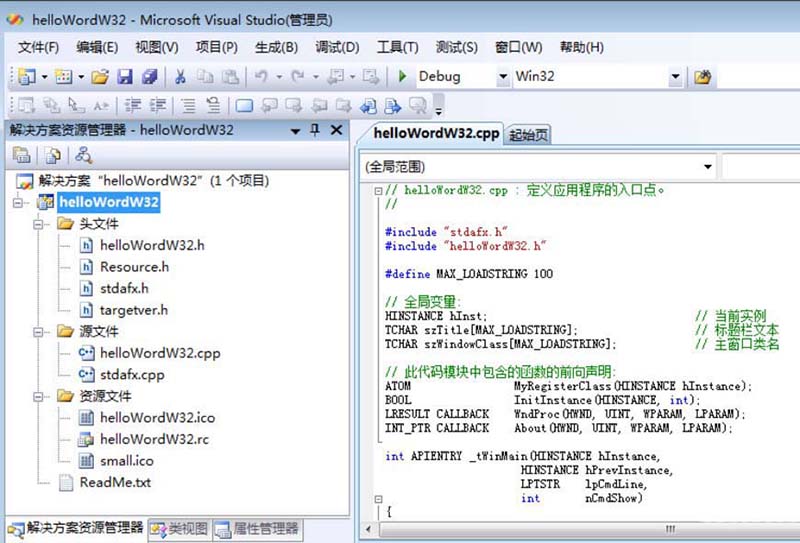The image size is (800, 543).
Task: Switch to the 属性管理器 bottom tab
Action: pyautogui.click(x=258, y=529)
